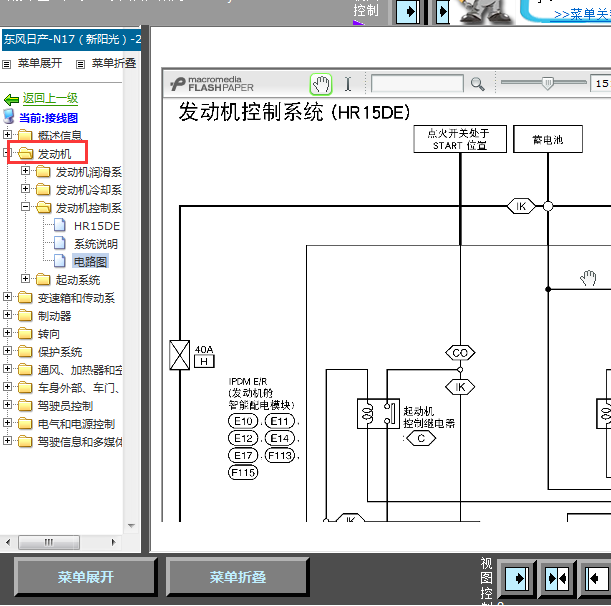Screen dimensions: 611x606
Task: Expand the 变速箱和传动系 node
Action: (7, 297)
